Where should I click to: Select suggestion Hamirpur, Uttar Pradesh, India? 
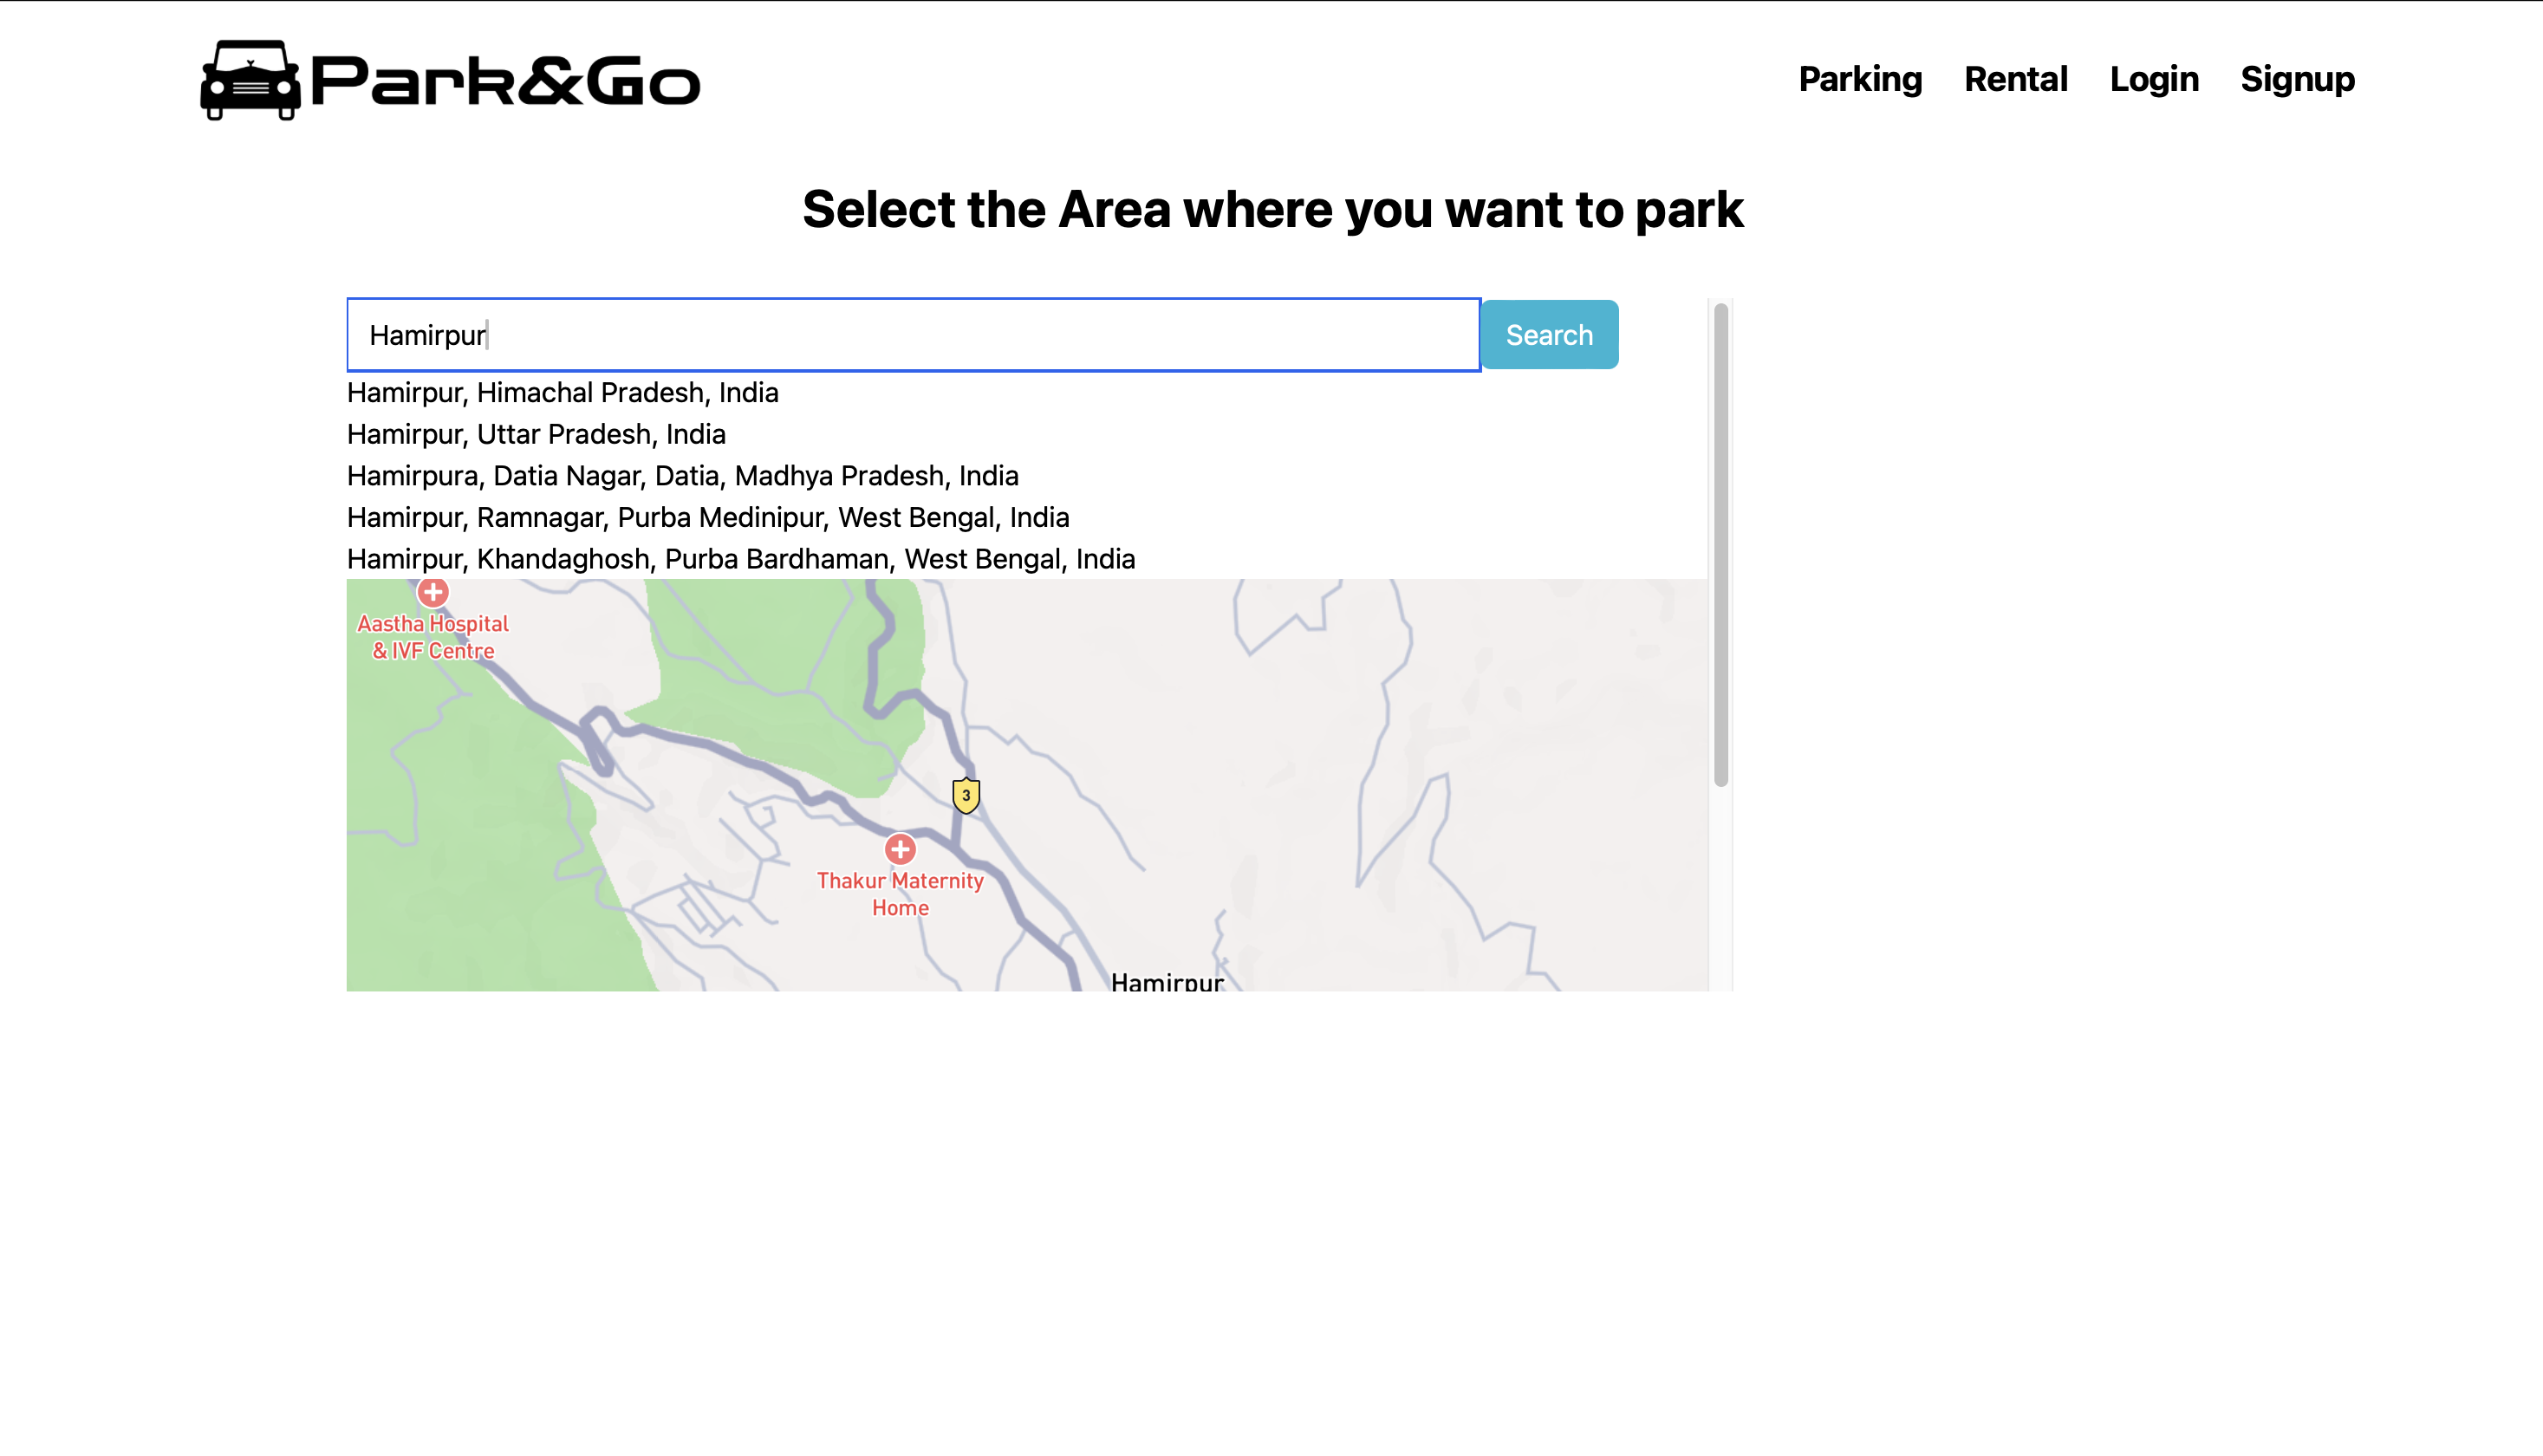[536, 434]
